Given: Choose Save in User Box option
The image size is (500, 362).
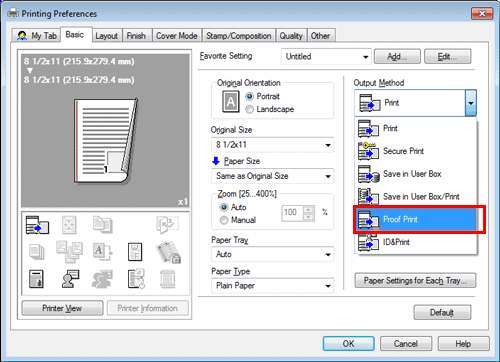Looking at the screenshot, I should point(416,174).
